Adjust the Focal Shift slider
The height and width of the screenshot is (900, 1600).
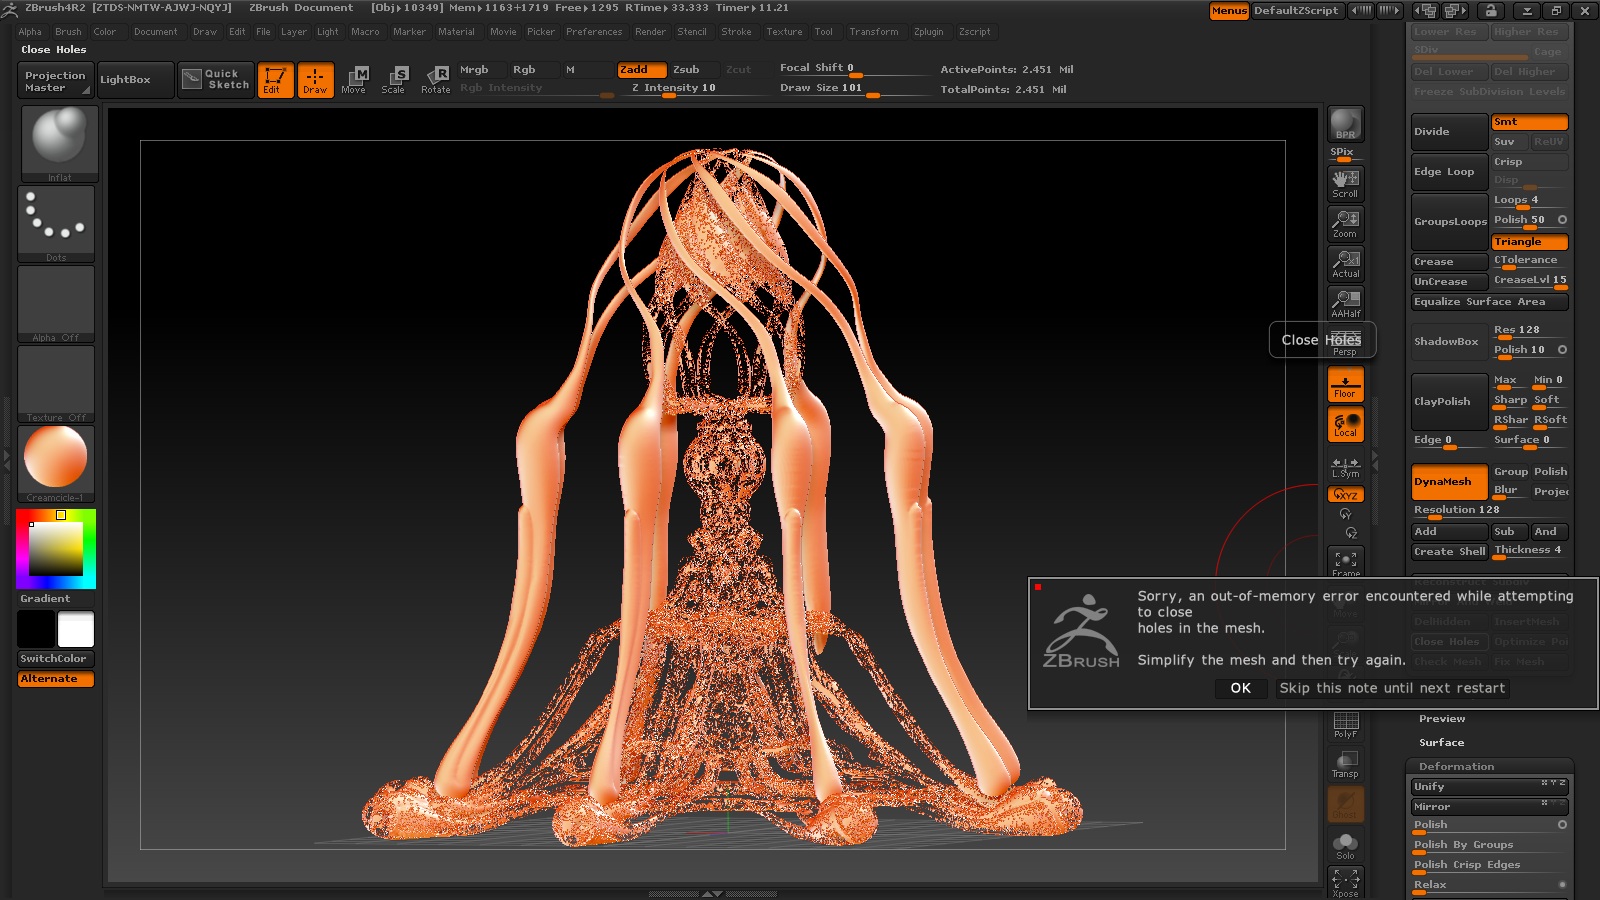pos(853,69)
